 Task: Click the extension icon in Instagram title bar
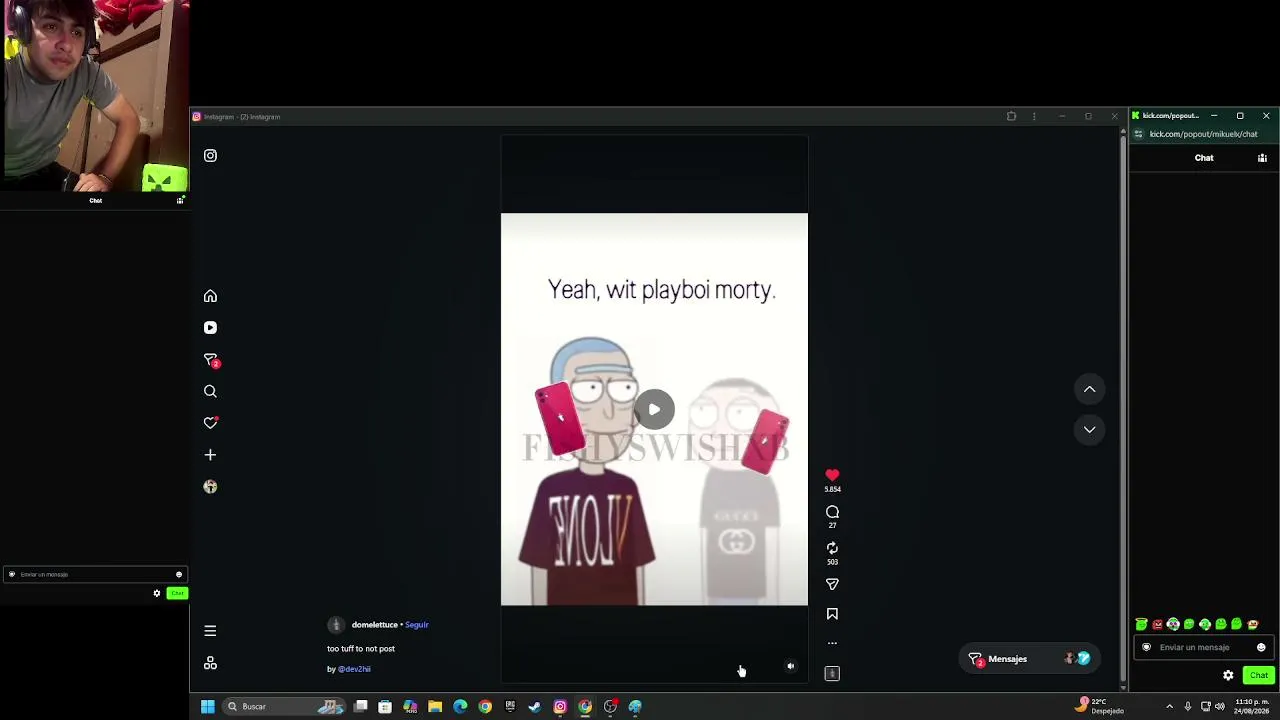[1011, 117]
